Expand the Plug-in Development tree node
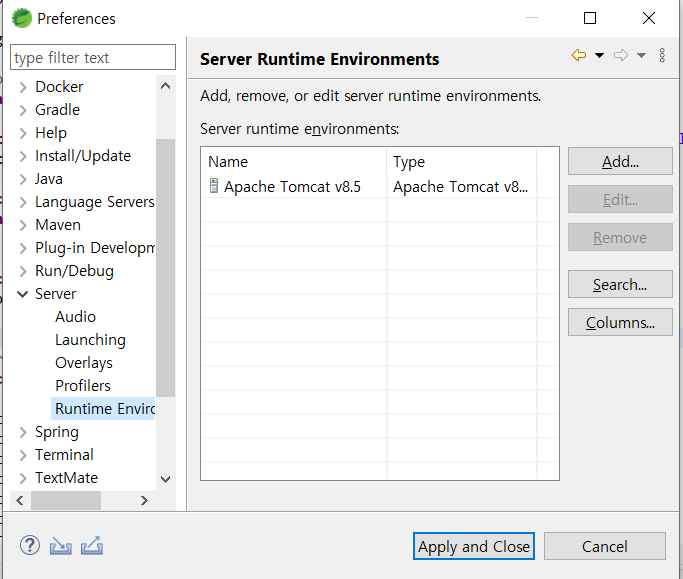 coord(23,248)
